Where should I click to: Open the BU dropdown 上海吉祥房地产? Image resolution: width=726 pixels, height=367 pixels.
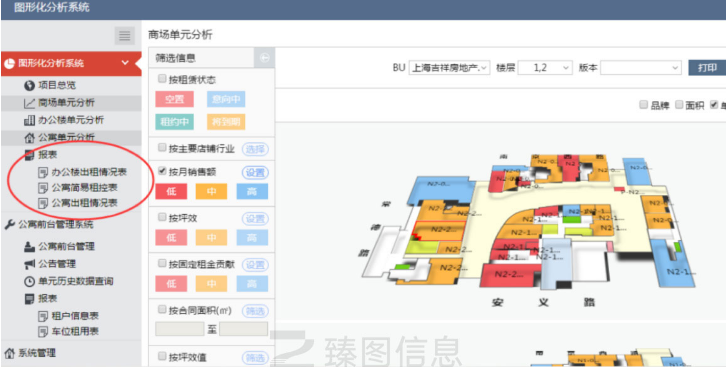[x=449, y=68]
